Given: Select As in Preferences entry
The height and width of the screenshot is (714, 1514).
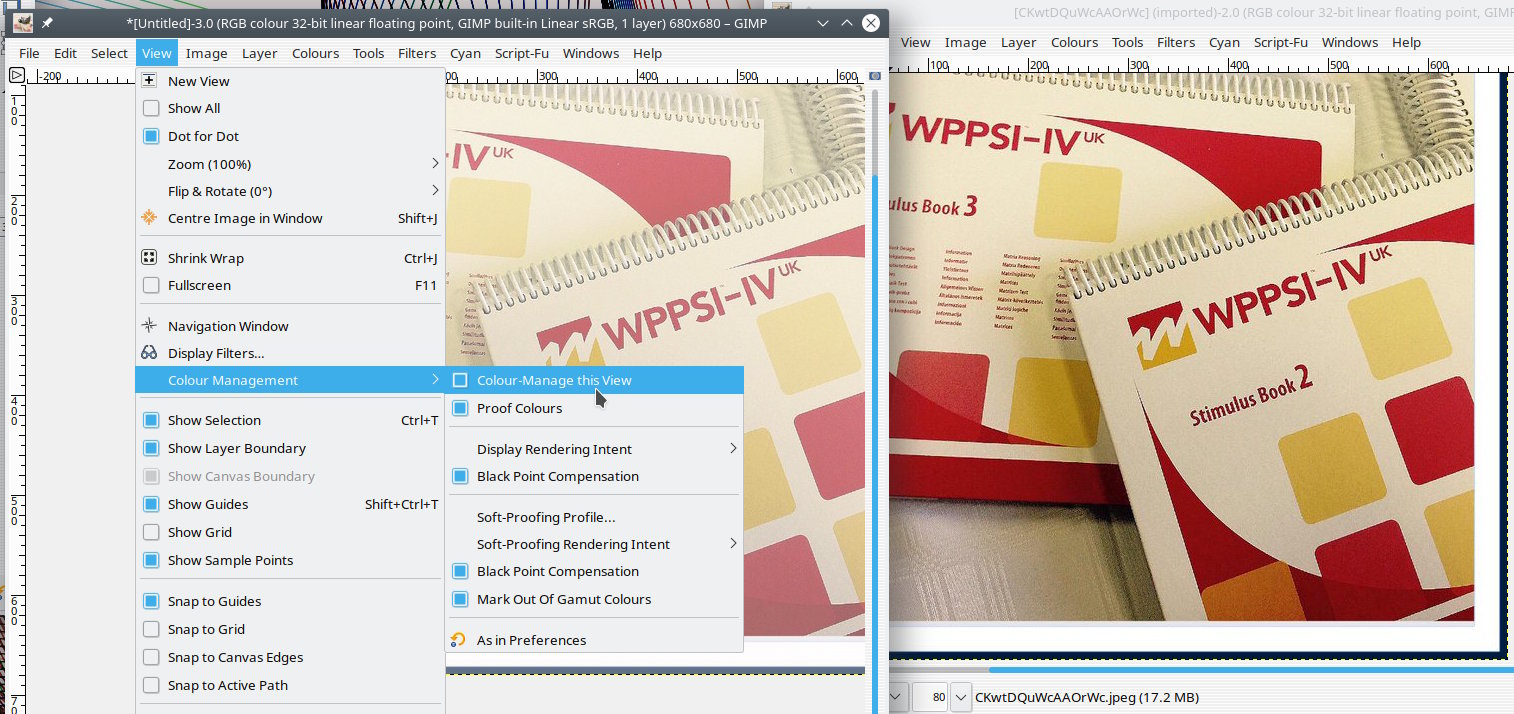Looking at the screenshot, I should [x=594, y=640].
